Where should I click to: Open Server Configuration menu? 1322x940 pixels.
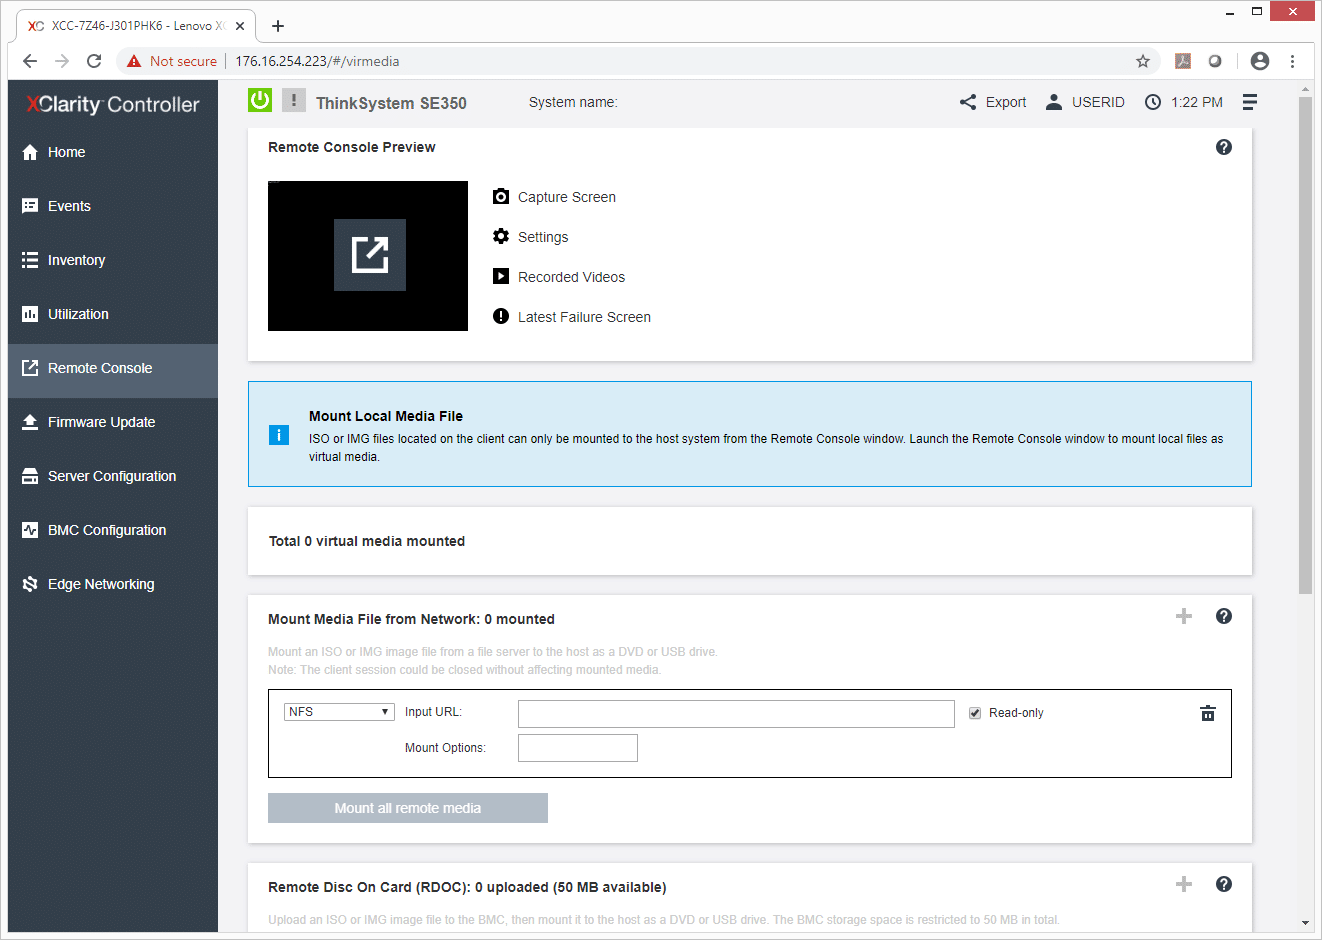(113, 476)
